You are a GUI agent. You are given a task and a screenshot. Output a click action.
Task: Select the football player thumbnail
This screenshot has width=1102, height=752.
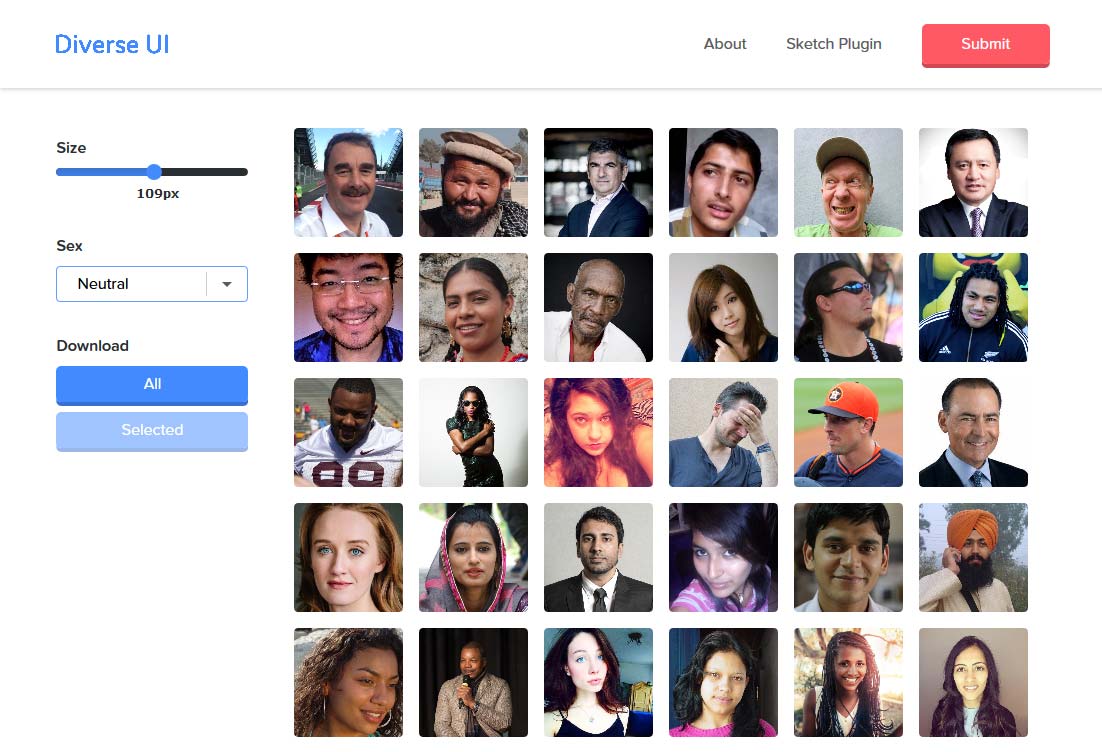(x=348, y=432)
